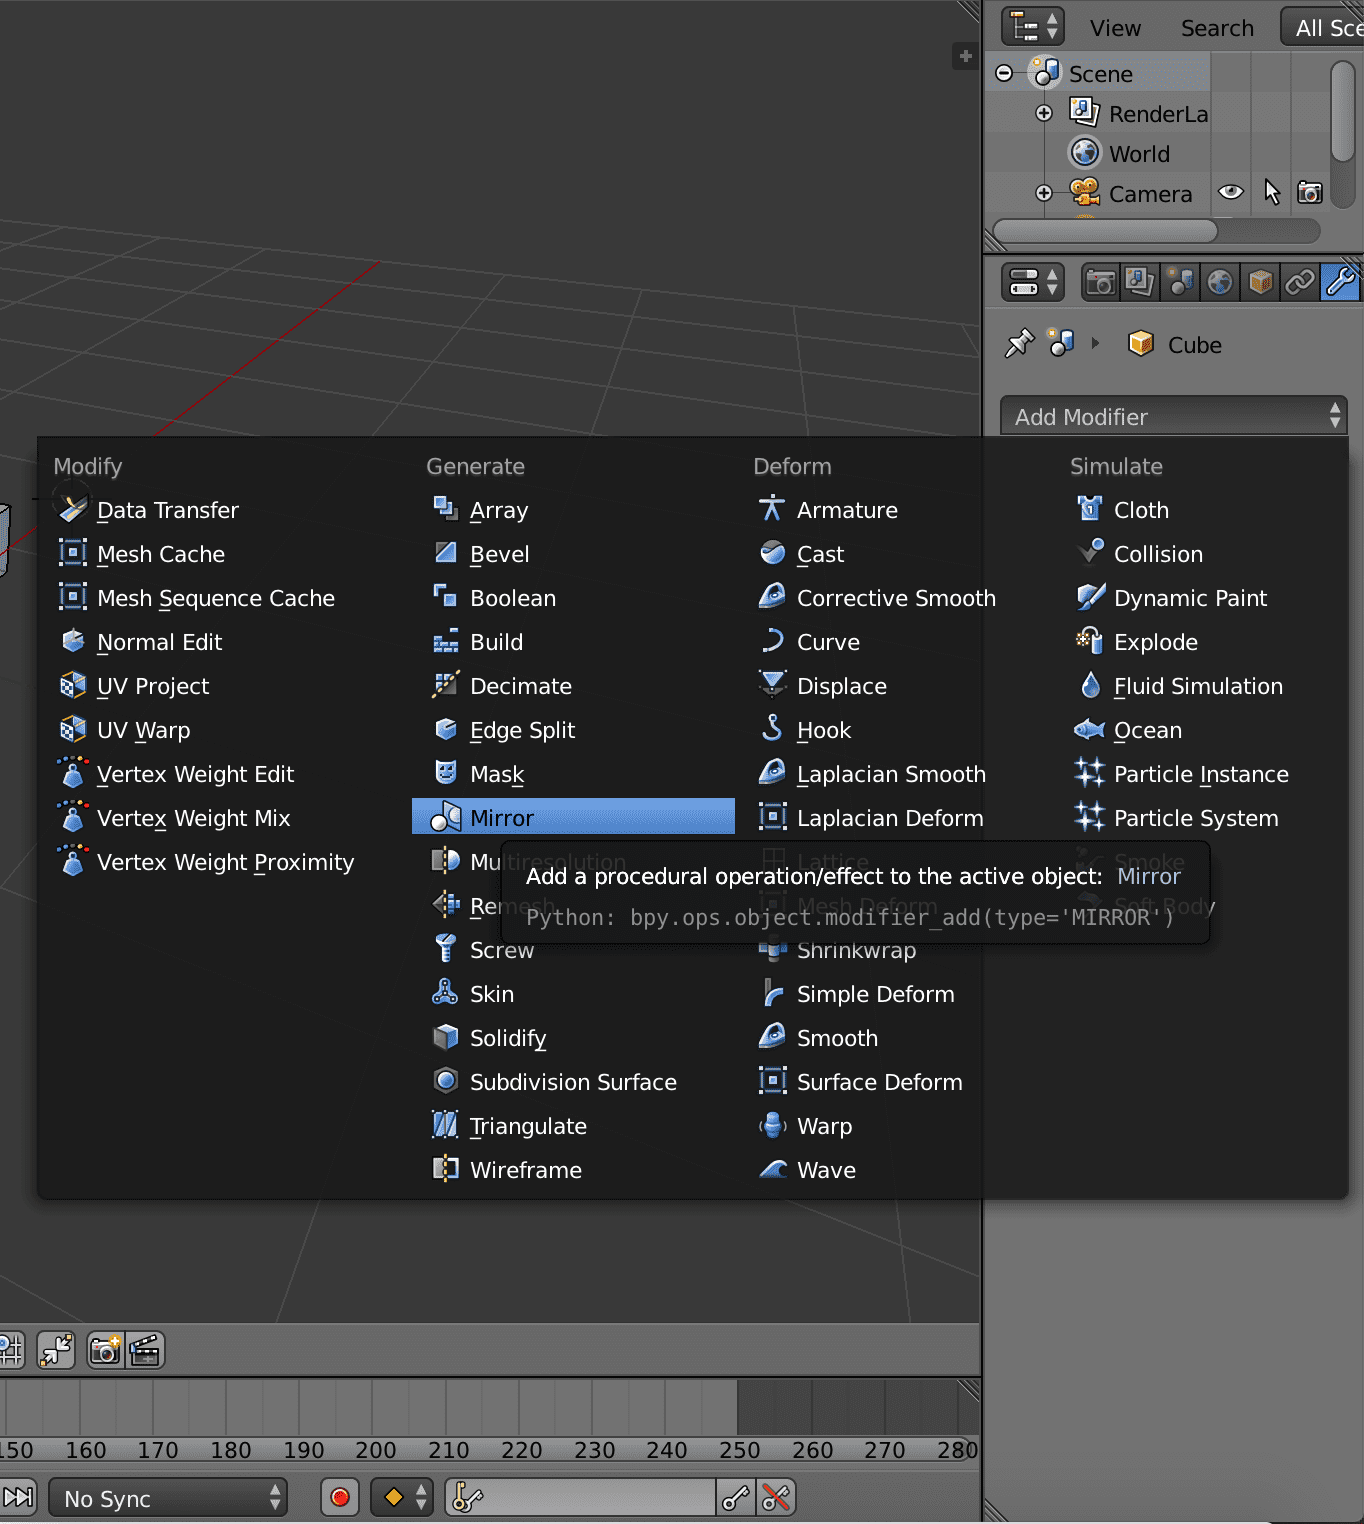1364x1524 pixels.
Task: Toggle the pin icon beside the Cube breadcrumb
Action: coord(1019,344)
